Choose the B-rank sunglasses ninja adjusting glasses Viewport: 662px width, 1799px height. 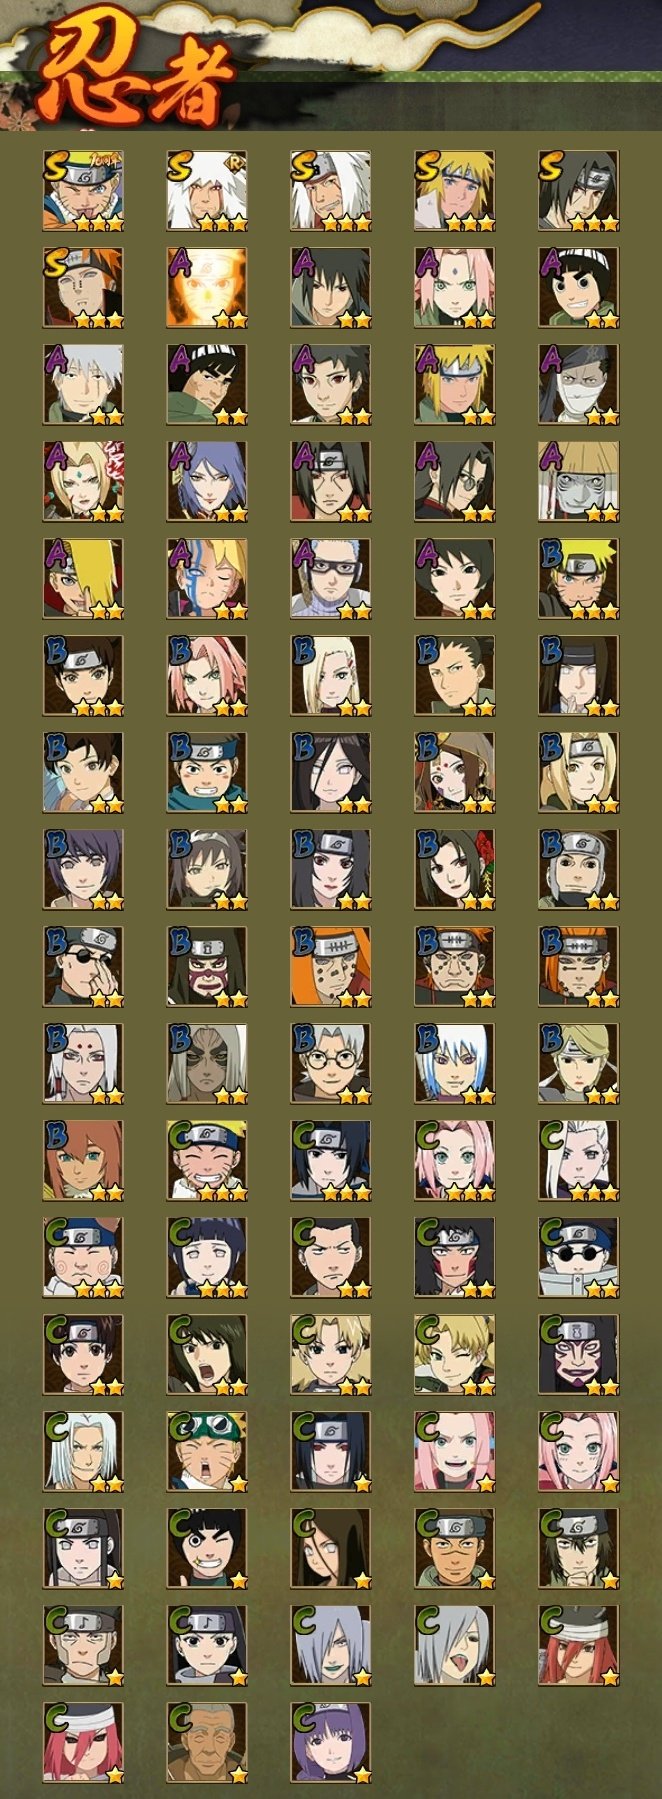click(83, 967)
